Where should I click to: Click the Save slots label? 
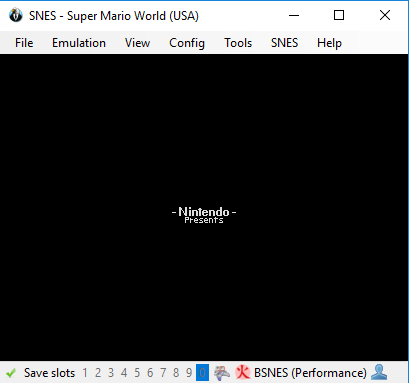49,373
